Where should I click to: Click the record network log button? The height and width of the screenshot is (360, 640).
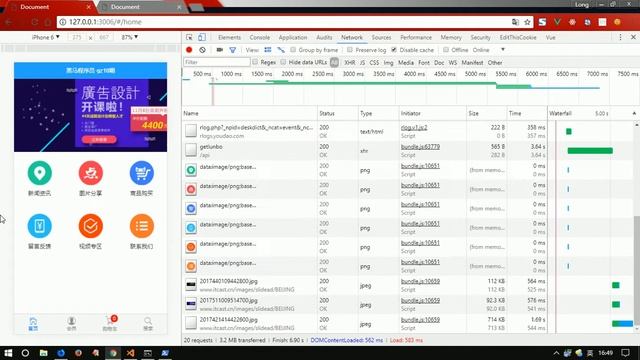tap(189, 50)
